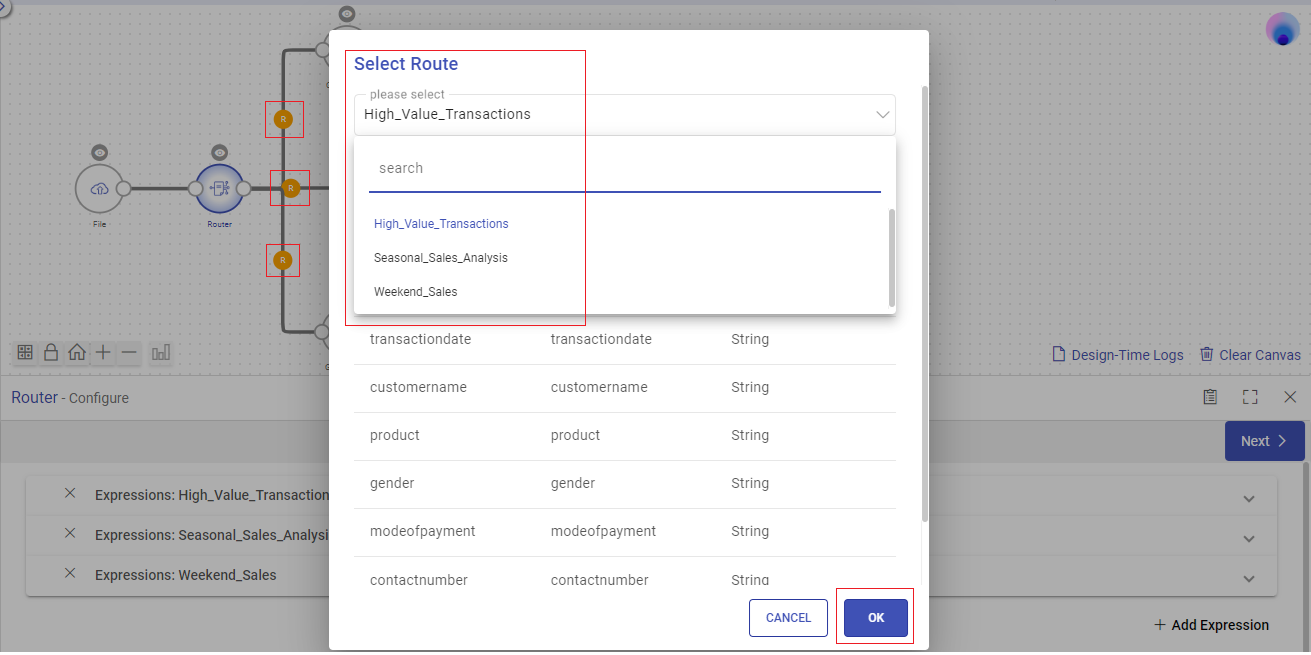Click the fullscreen icon in Router panel

(1250, 397)
